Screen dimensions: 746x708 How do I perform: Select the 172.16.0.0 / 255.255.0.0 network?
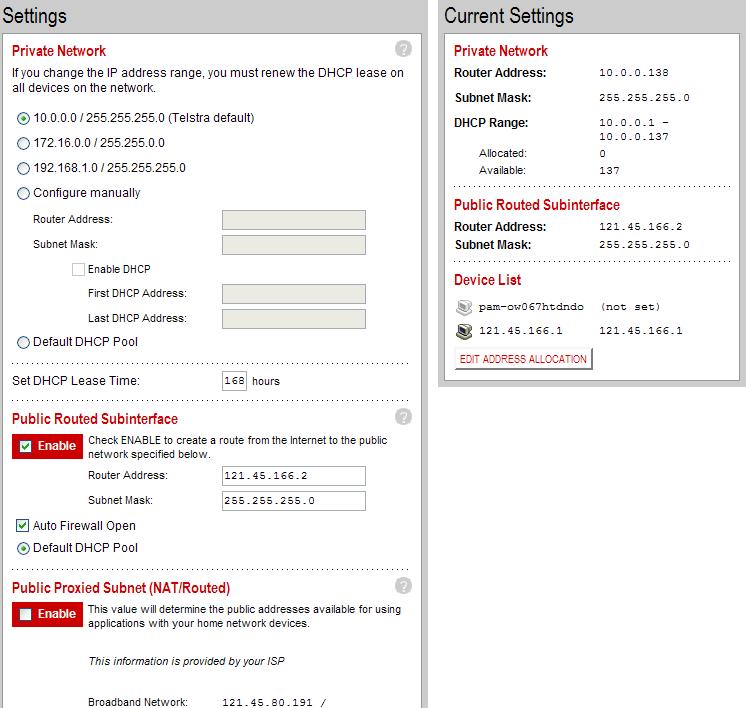[x=23, y=143]
